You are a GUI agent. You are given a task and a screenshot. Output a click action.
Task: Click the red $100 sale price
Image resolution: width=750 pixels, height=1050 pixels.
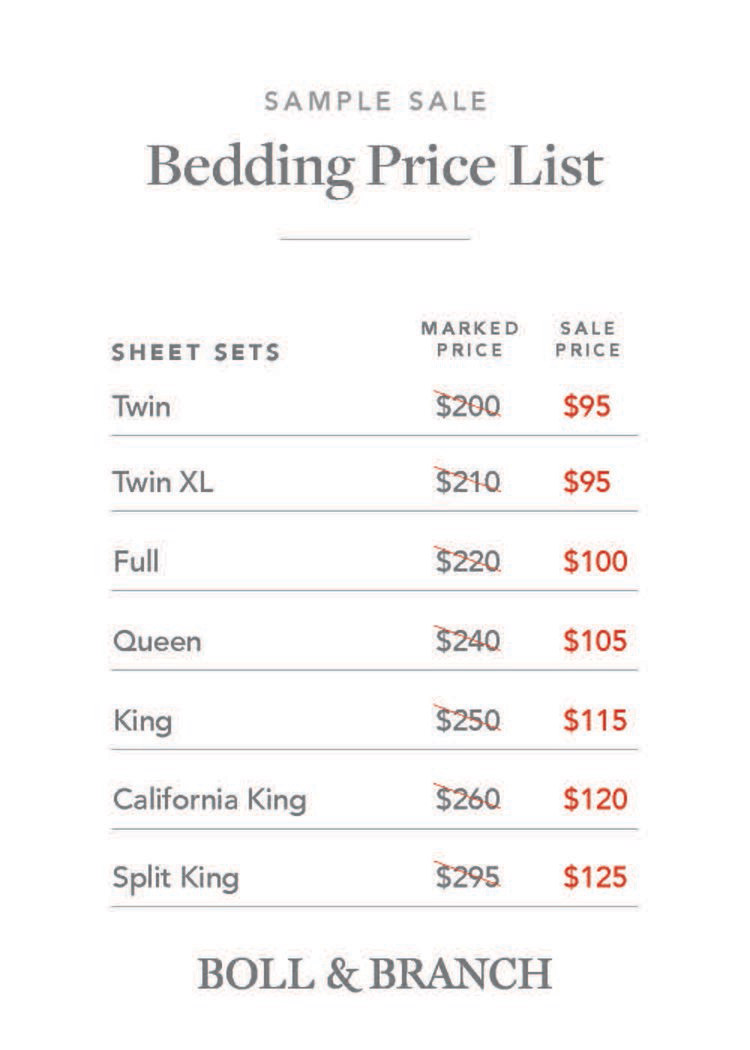click(595, 561)
